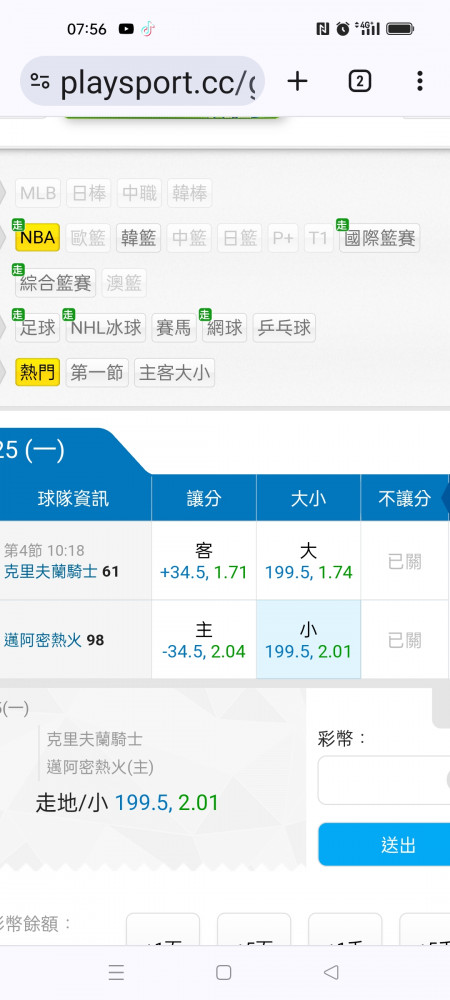Choose the 國際籃賽 category
Screen dimensions: 450x1000
[379, 238]
